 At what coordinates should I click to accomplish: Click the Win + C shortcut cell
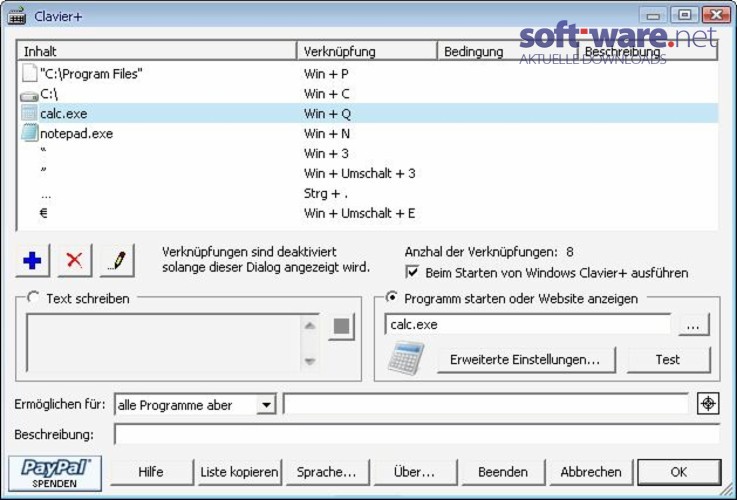click(x=327, y=94)
